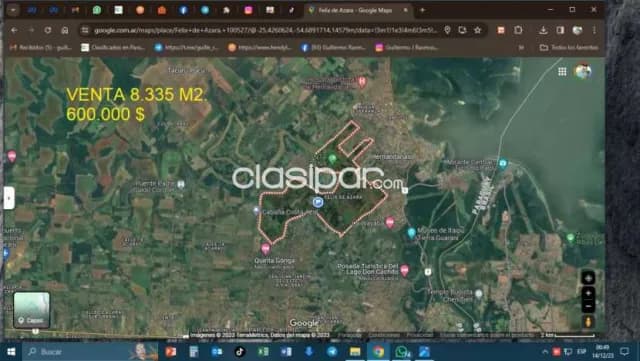Open Chrome downloads

pyautogui.click(x=543, y=30)
